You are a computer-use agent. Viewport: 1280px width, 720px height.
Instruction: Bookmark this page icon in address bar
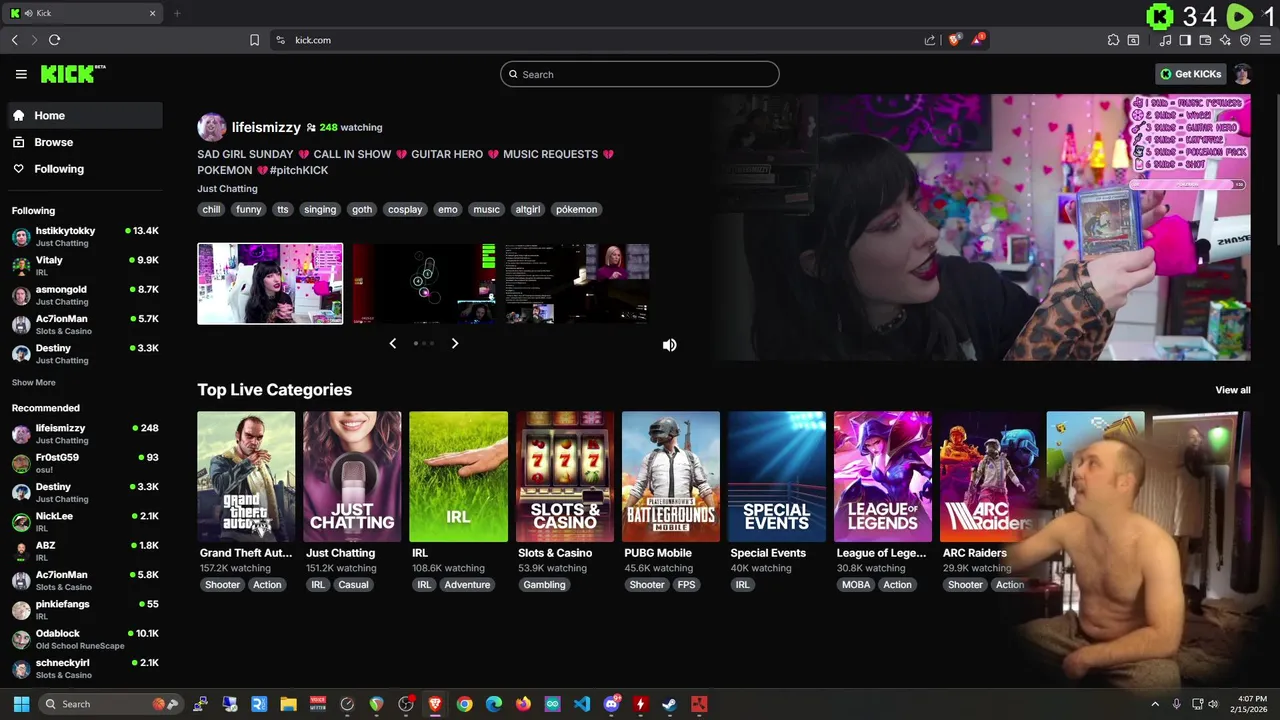[254, 40]
